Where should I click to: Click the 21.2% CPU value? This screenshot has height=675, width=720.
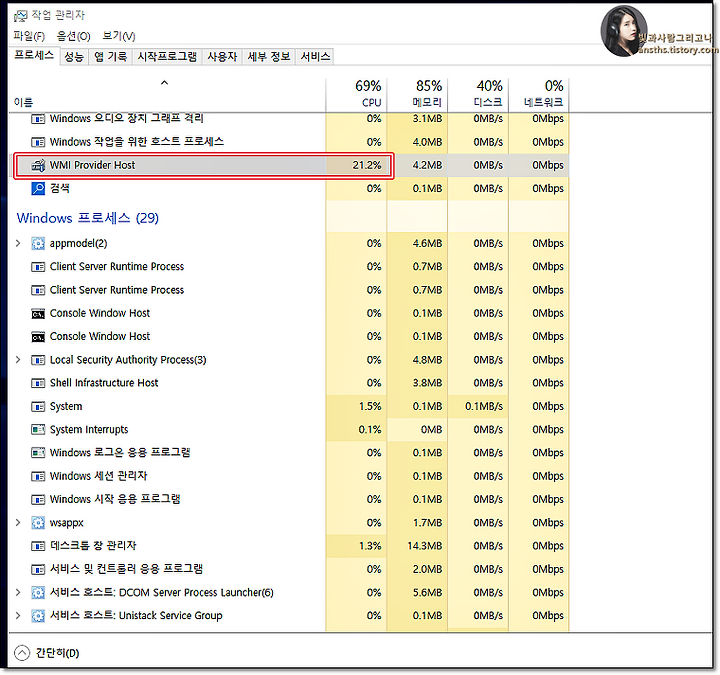click(367, 165)
